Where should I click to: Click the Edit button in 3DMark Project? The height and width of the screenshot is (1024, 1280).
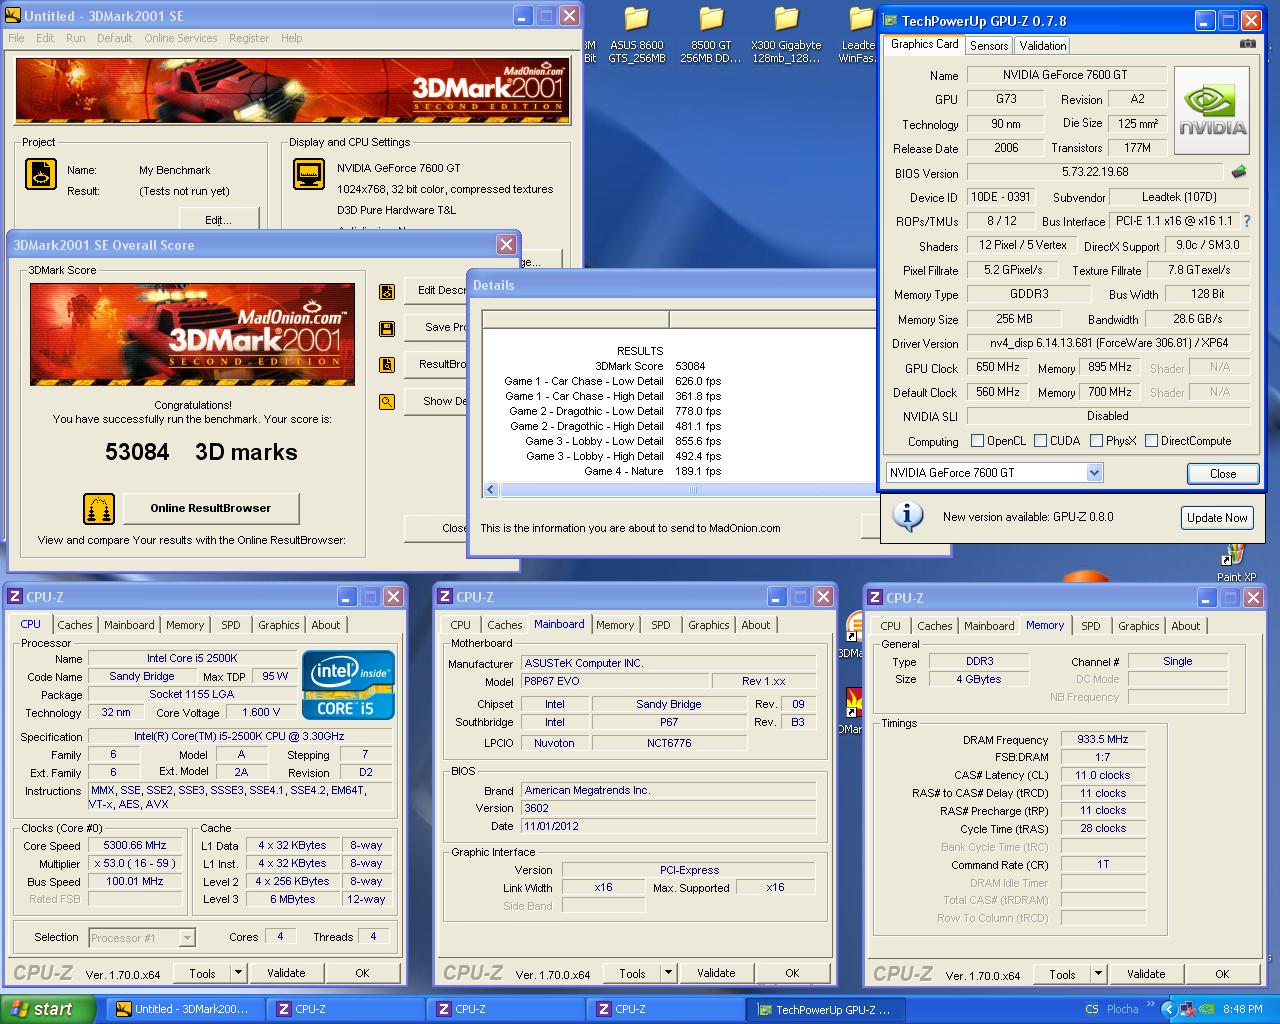[218, 218]
